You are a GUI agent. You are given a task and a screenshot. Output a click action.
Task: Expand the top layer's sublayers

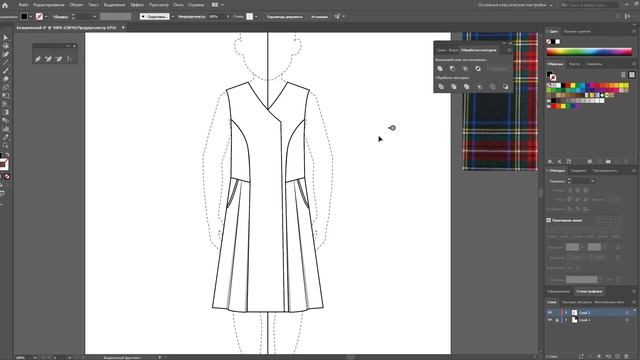(x=566, y=313)
